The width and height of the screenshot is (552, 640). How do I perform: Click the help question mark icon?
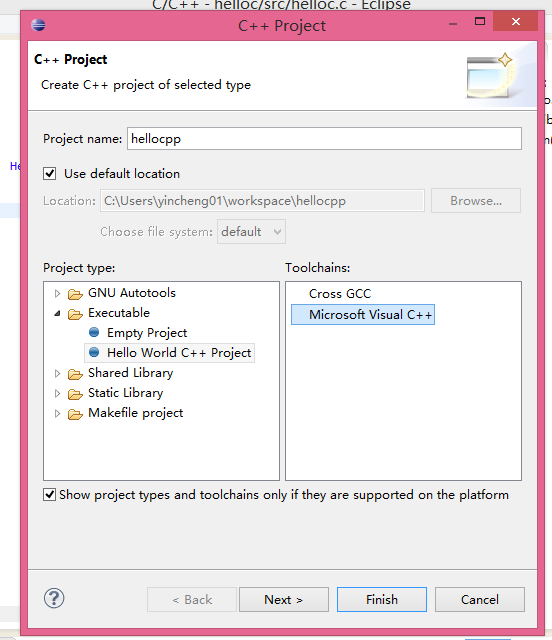pyautogui.click(x=54, y=598)
